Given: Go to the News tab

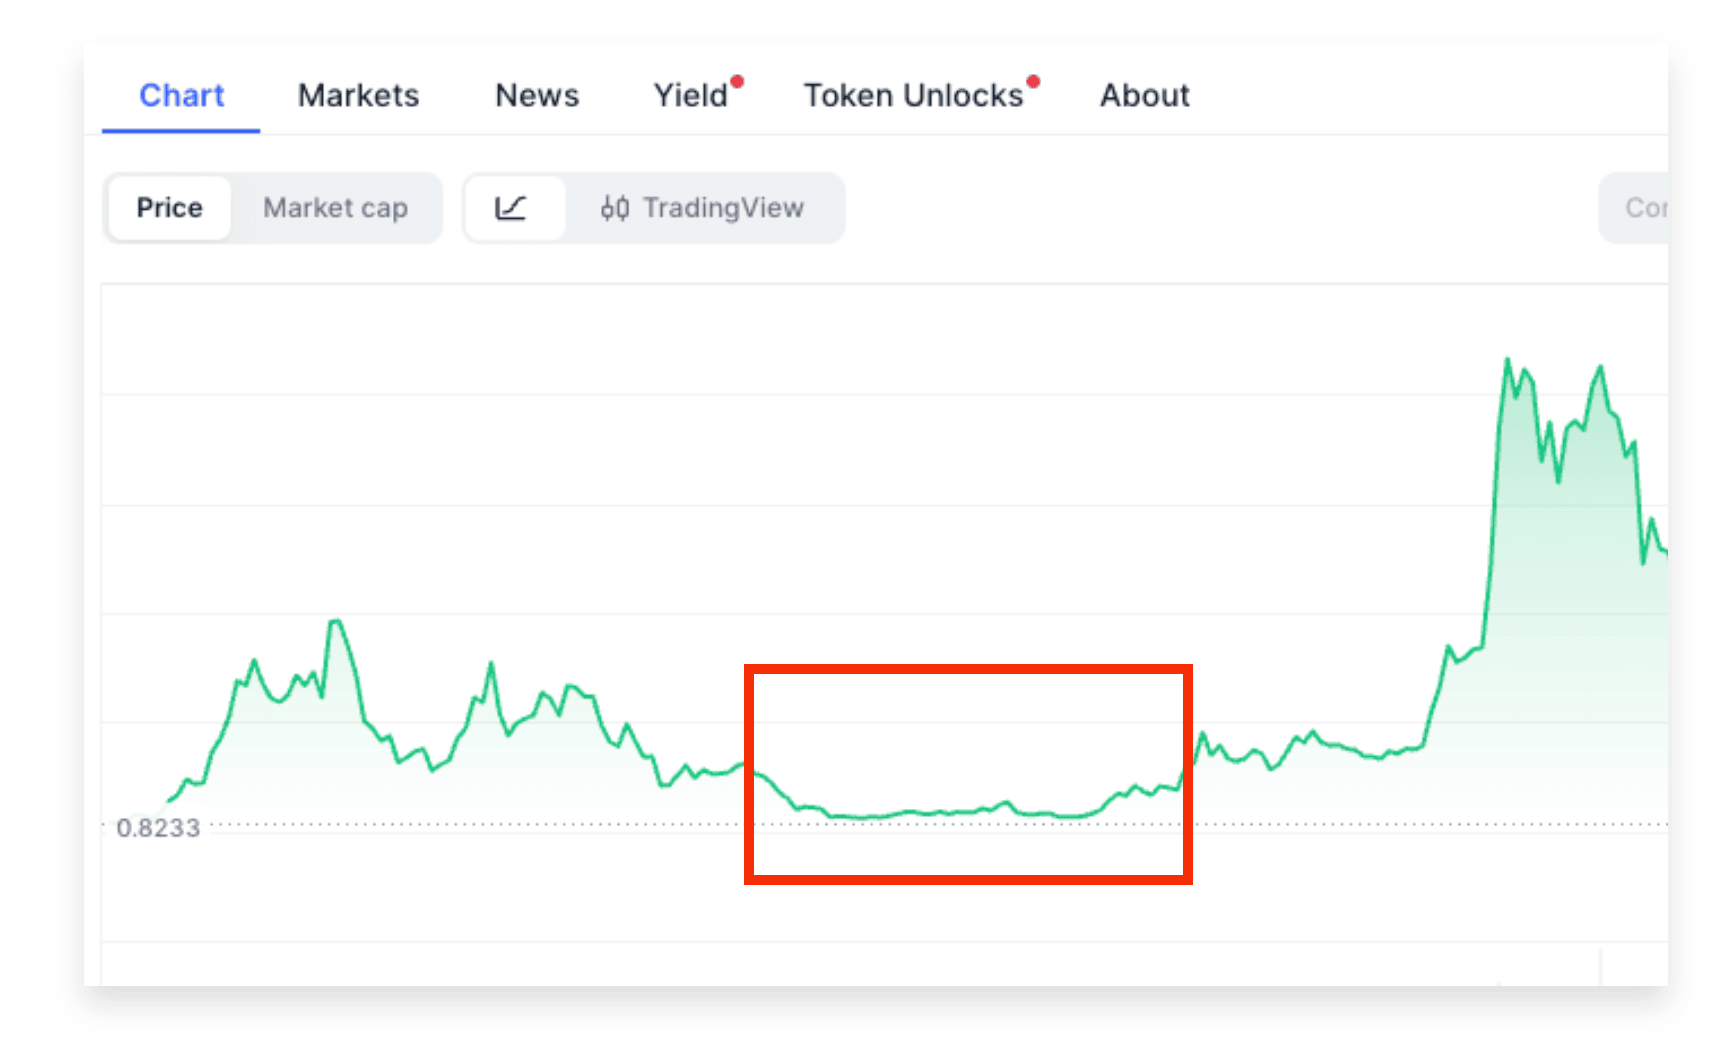Looking at the screenshot, I should click(537, 95).
